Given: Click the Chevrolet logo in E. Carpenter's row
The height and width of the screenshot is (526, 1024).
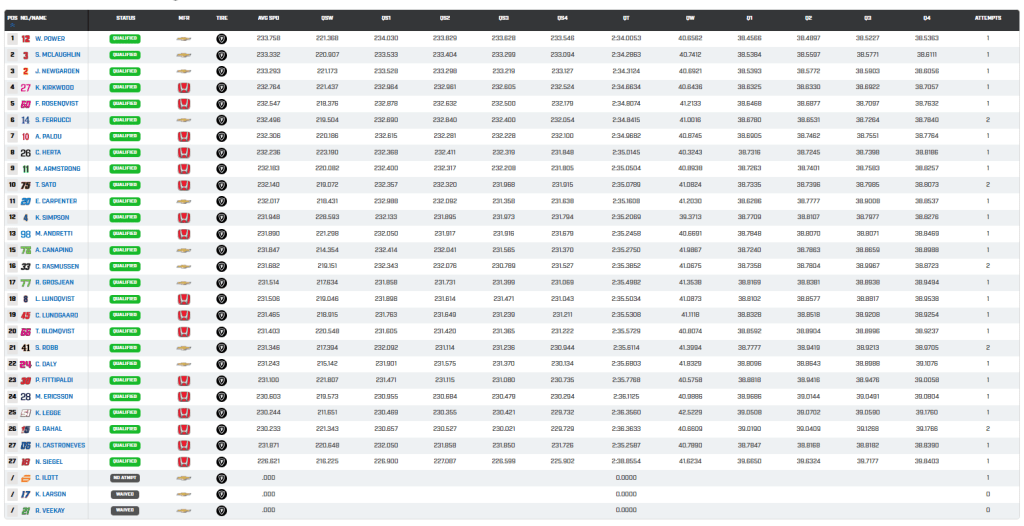Looking at the screenshot, I should [184, 201].
